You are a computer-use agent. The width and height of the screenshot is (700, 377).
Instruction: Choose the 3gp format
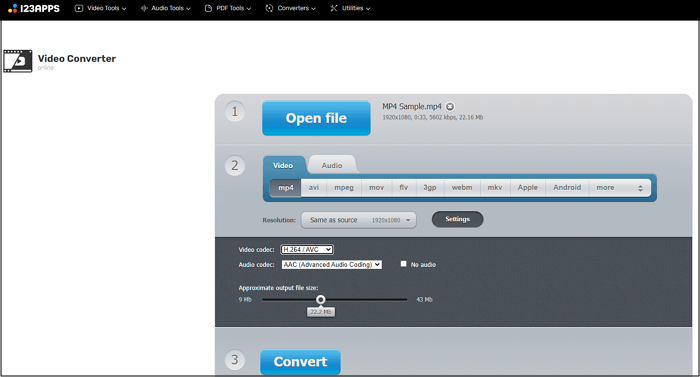430,188
